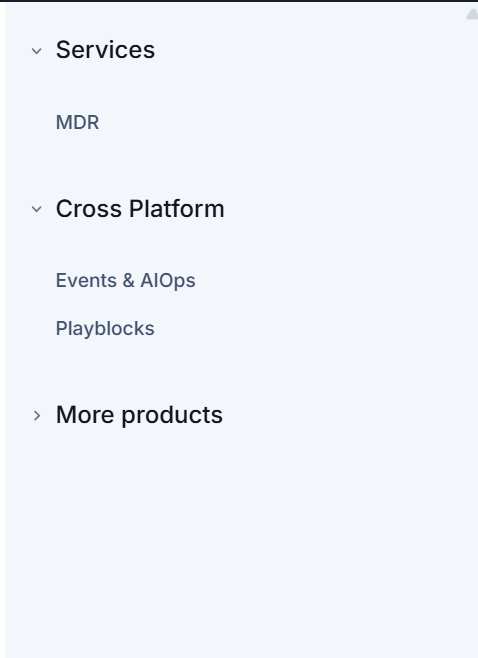Choose Playblocks under Cross Platform
The width and height of the screenshot is (478, 658).
[105, 328]
